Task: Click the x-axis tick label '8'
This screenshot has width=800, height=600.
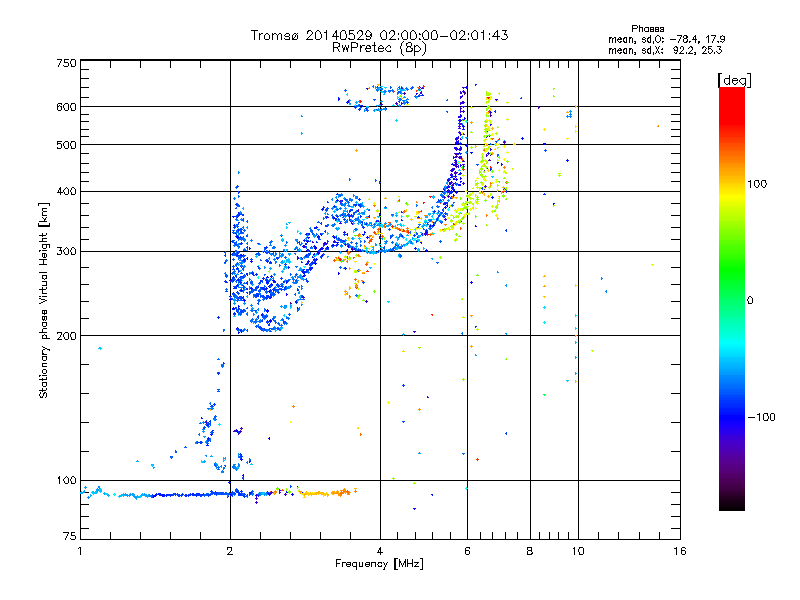Action: coord(530,551)
